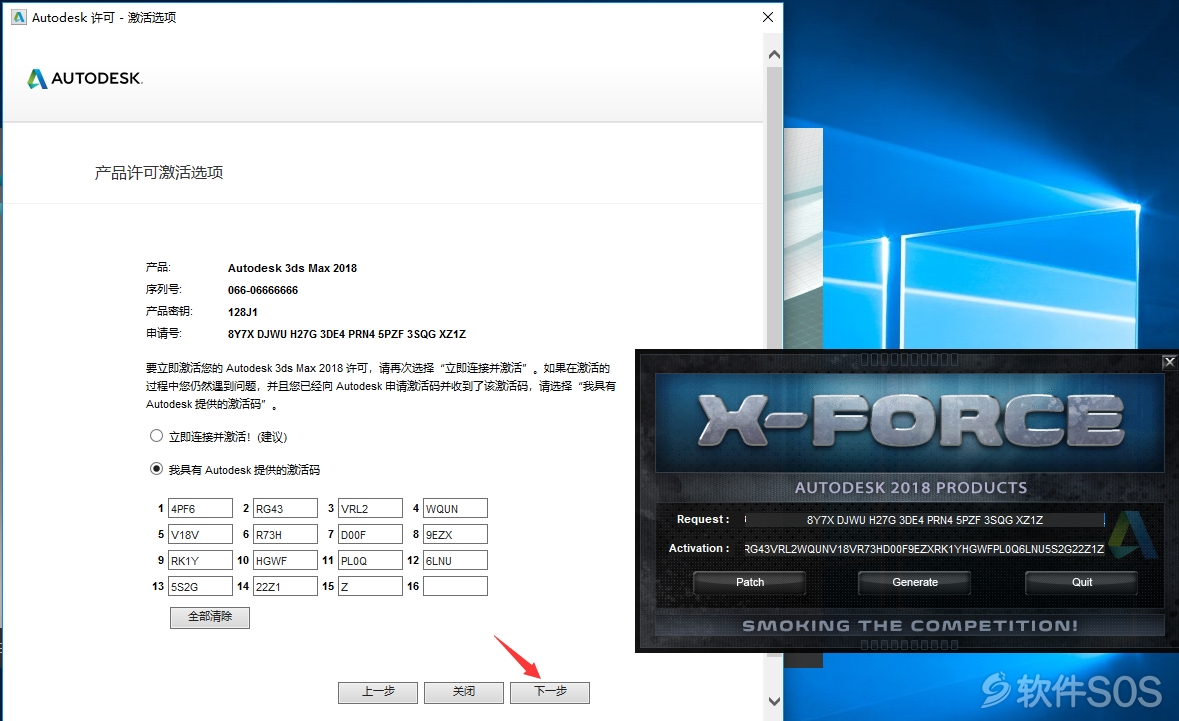Click activation code field 1 containing 4PF6
Viewport: 1179px width, 721px height.
200,508
